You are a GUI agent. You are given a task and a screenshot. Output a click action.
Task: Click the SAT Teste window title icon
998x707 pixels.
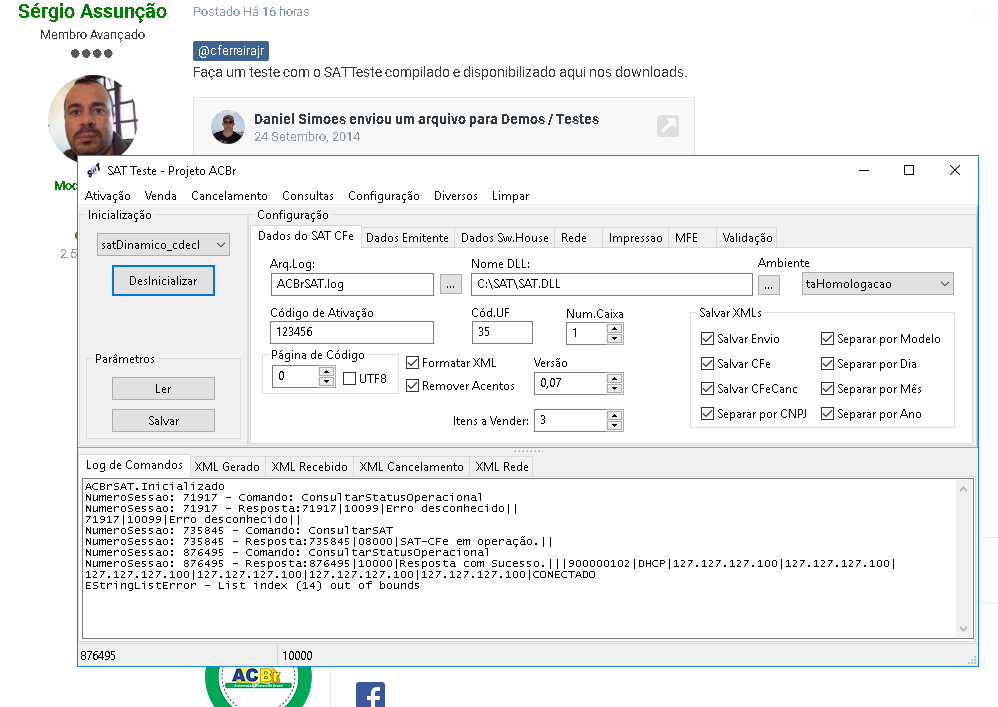[94, 171]
